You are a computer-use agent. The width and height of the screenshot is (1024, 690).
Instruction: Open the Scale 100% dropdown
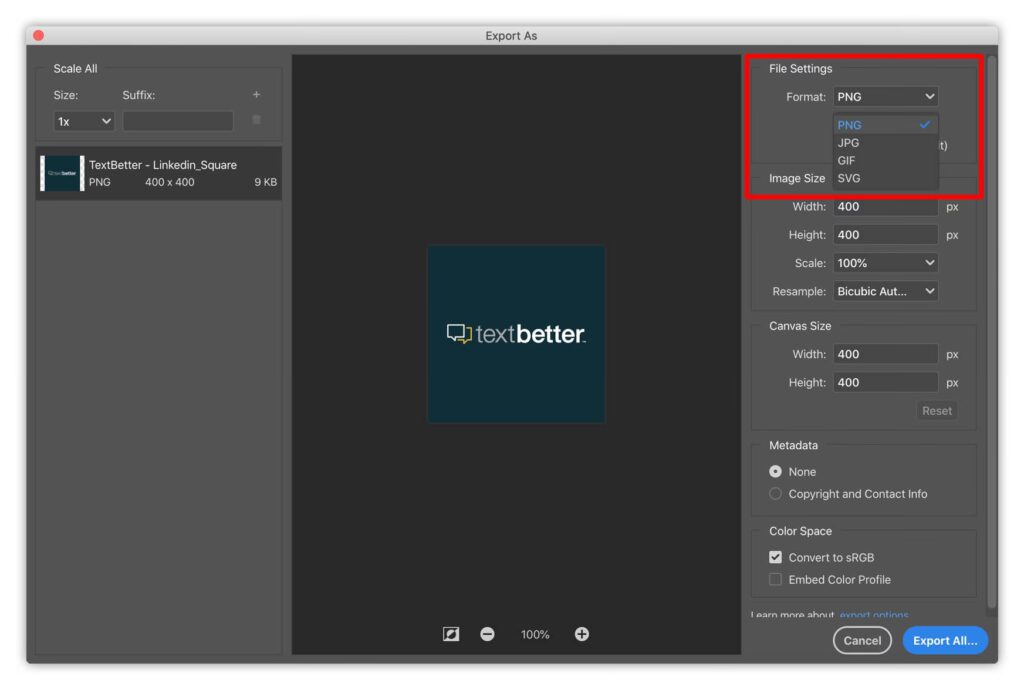pos(885,263)
